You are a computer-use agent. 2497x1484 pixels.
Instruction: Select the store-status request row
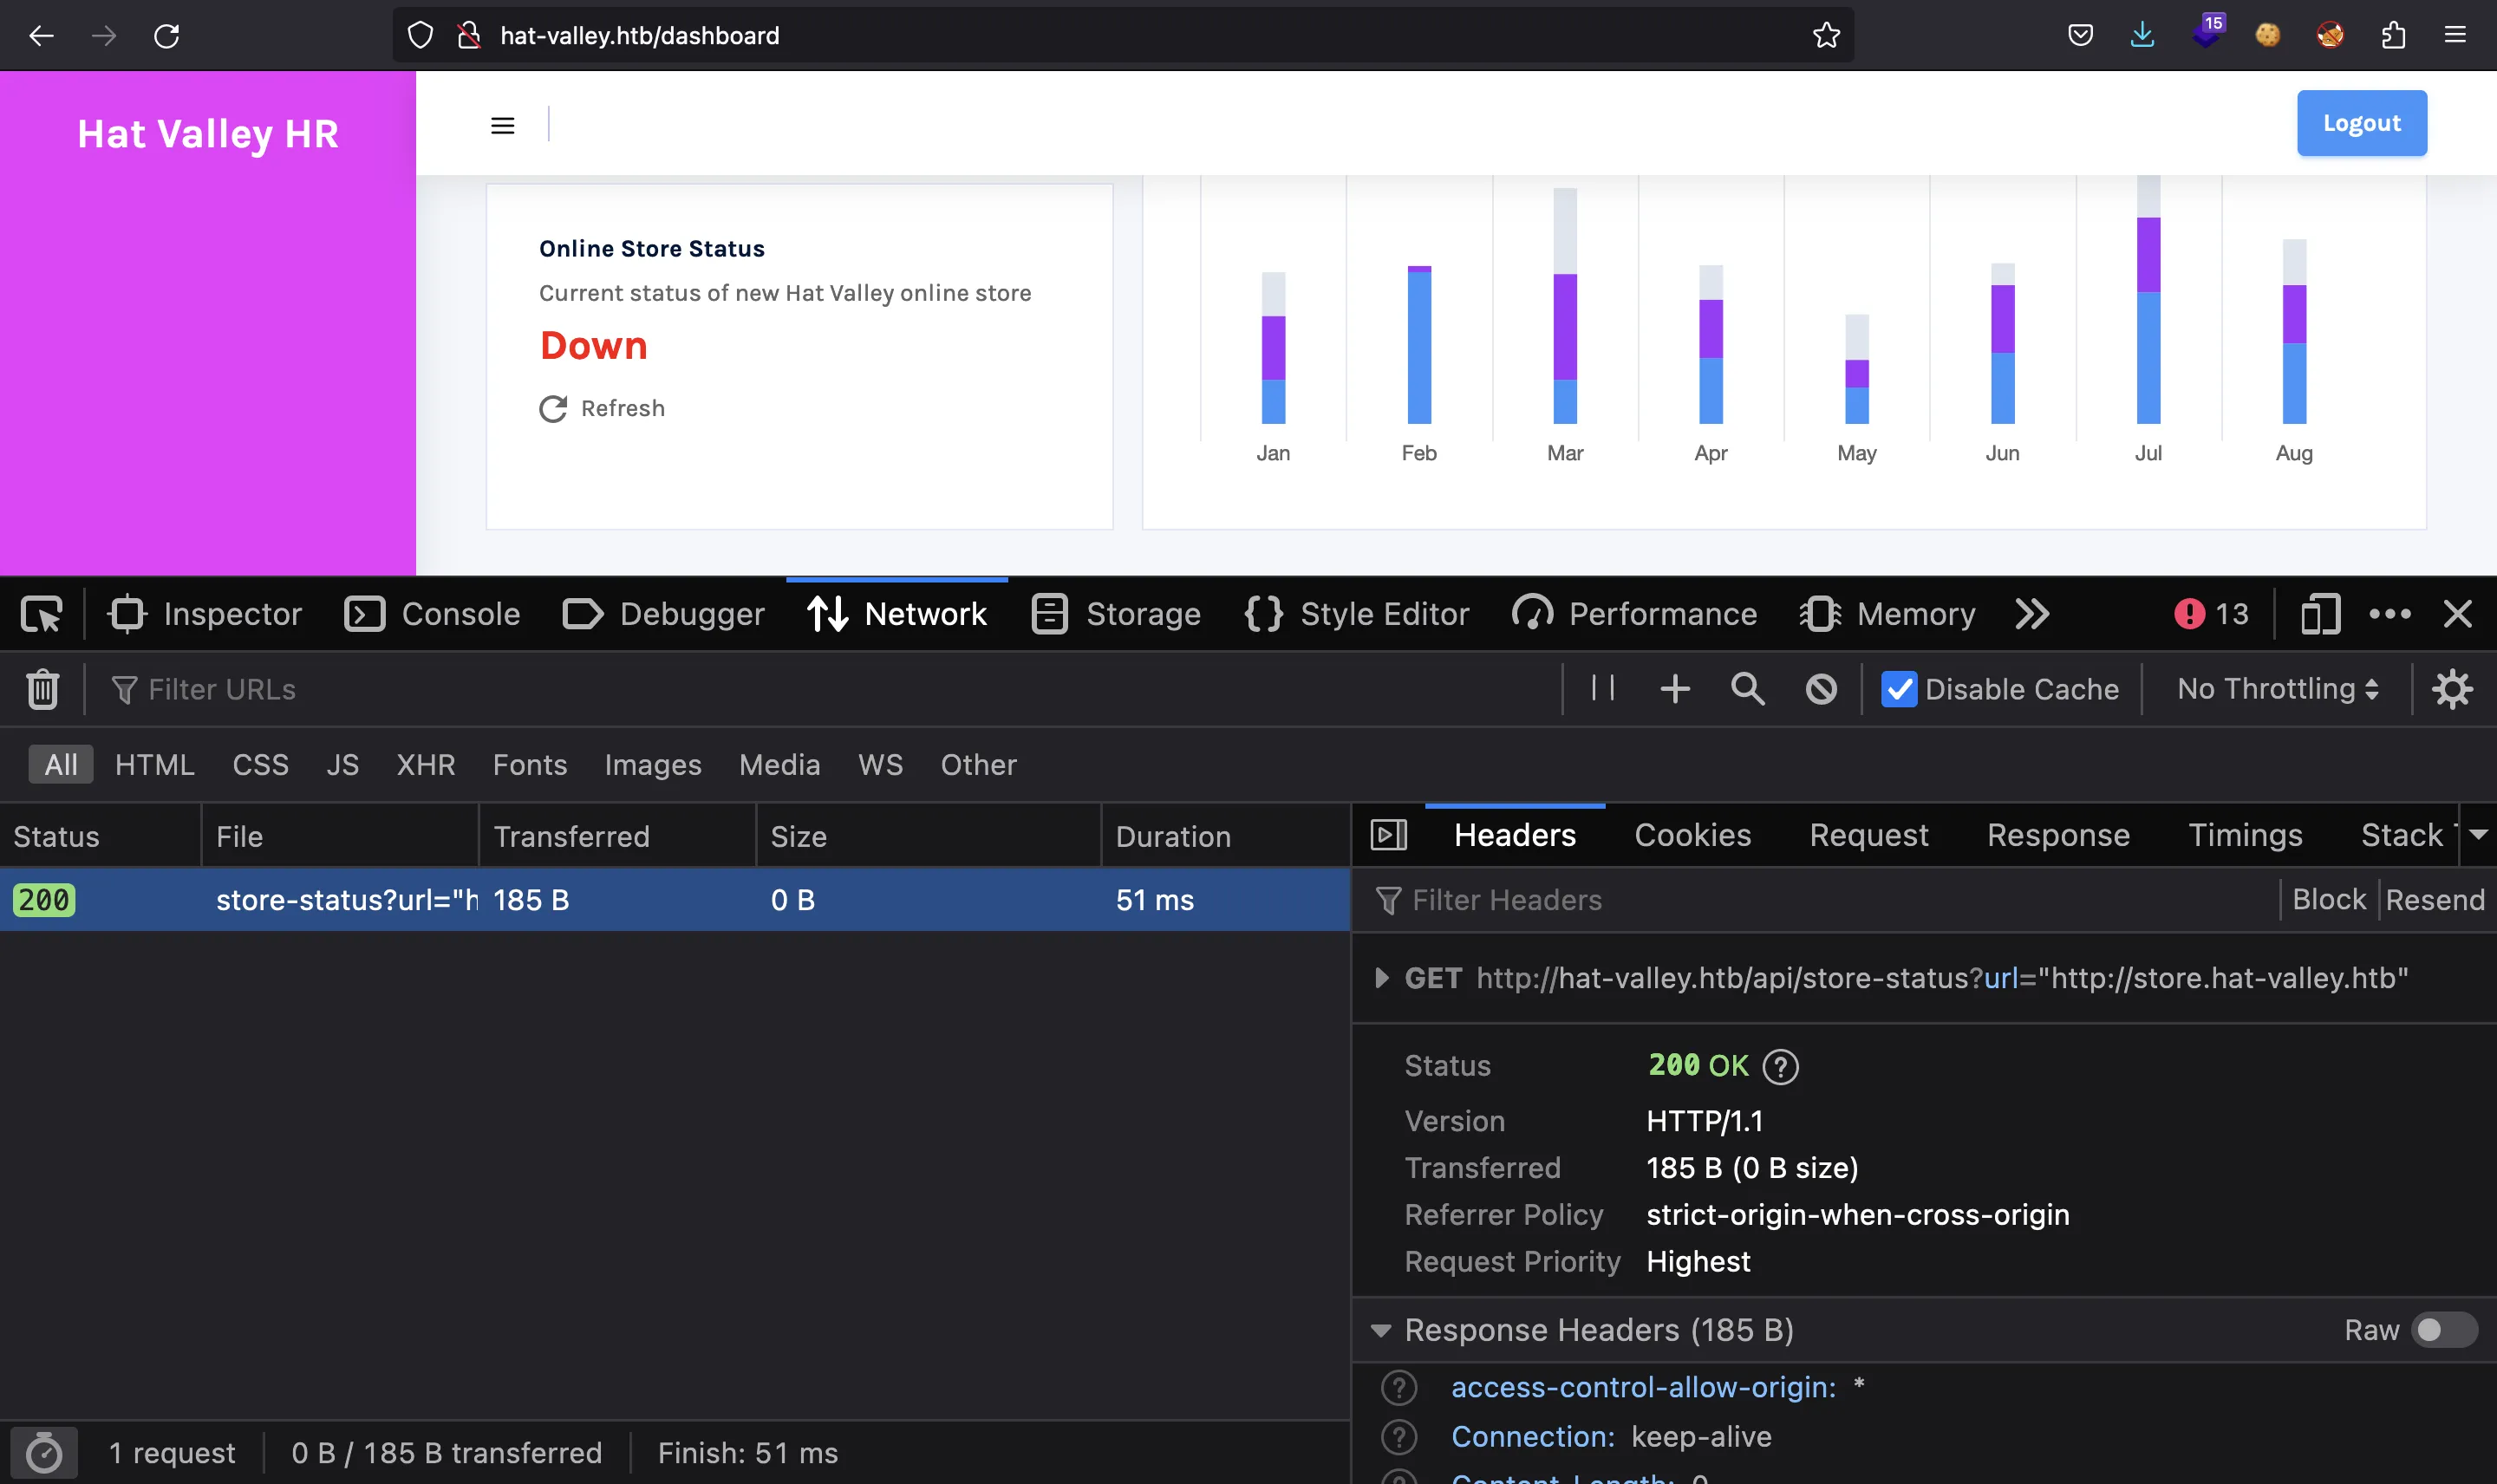point(675,899)
